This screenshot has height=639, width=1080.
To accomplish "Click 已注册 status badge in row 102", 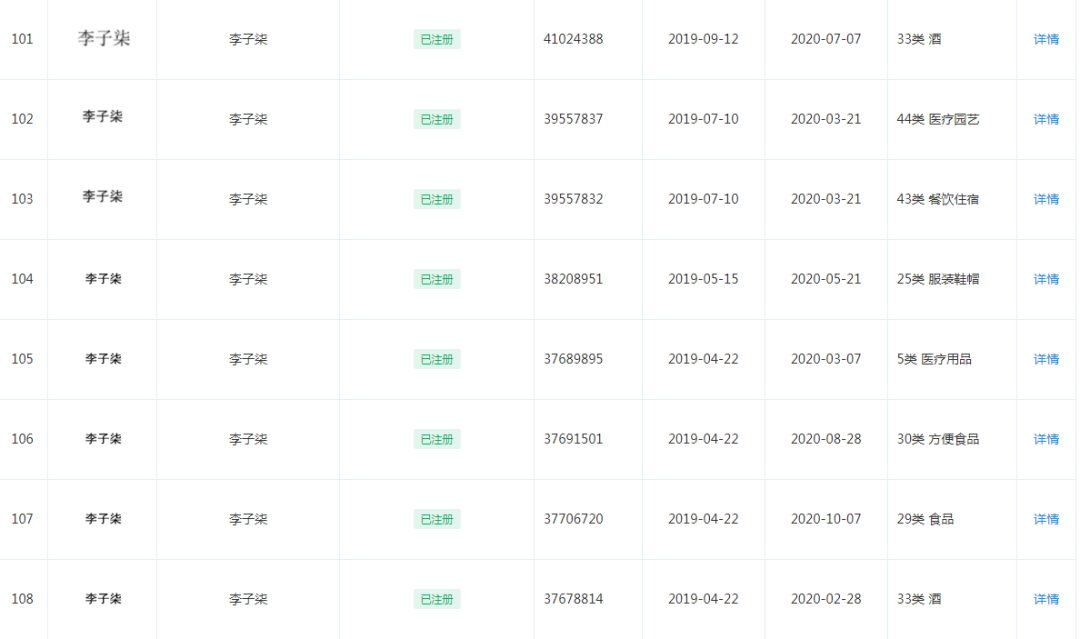I will [437, 119].
